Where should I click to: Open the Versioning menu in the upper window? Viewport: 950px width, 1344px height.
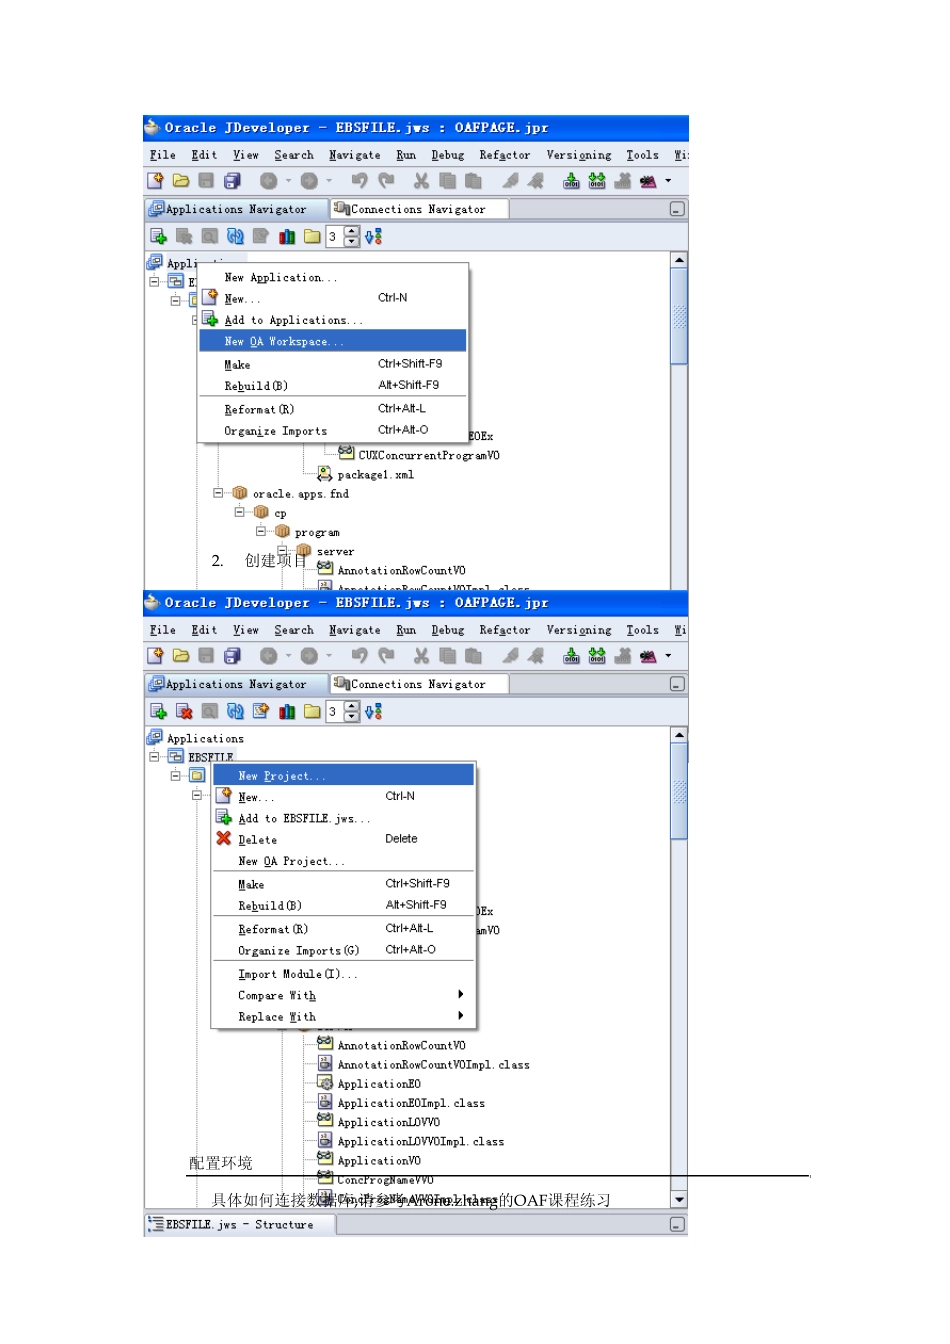pos(579,155)
